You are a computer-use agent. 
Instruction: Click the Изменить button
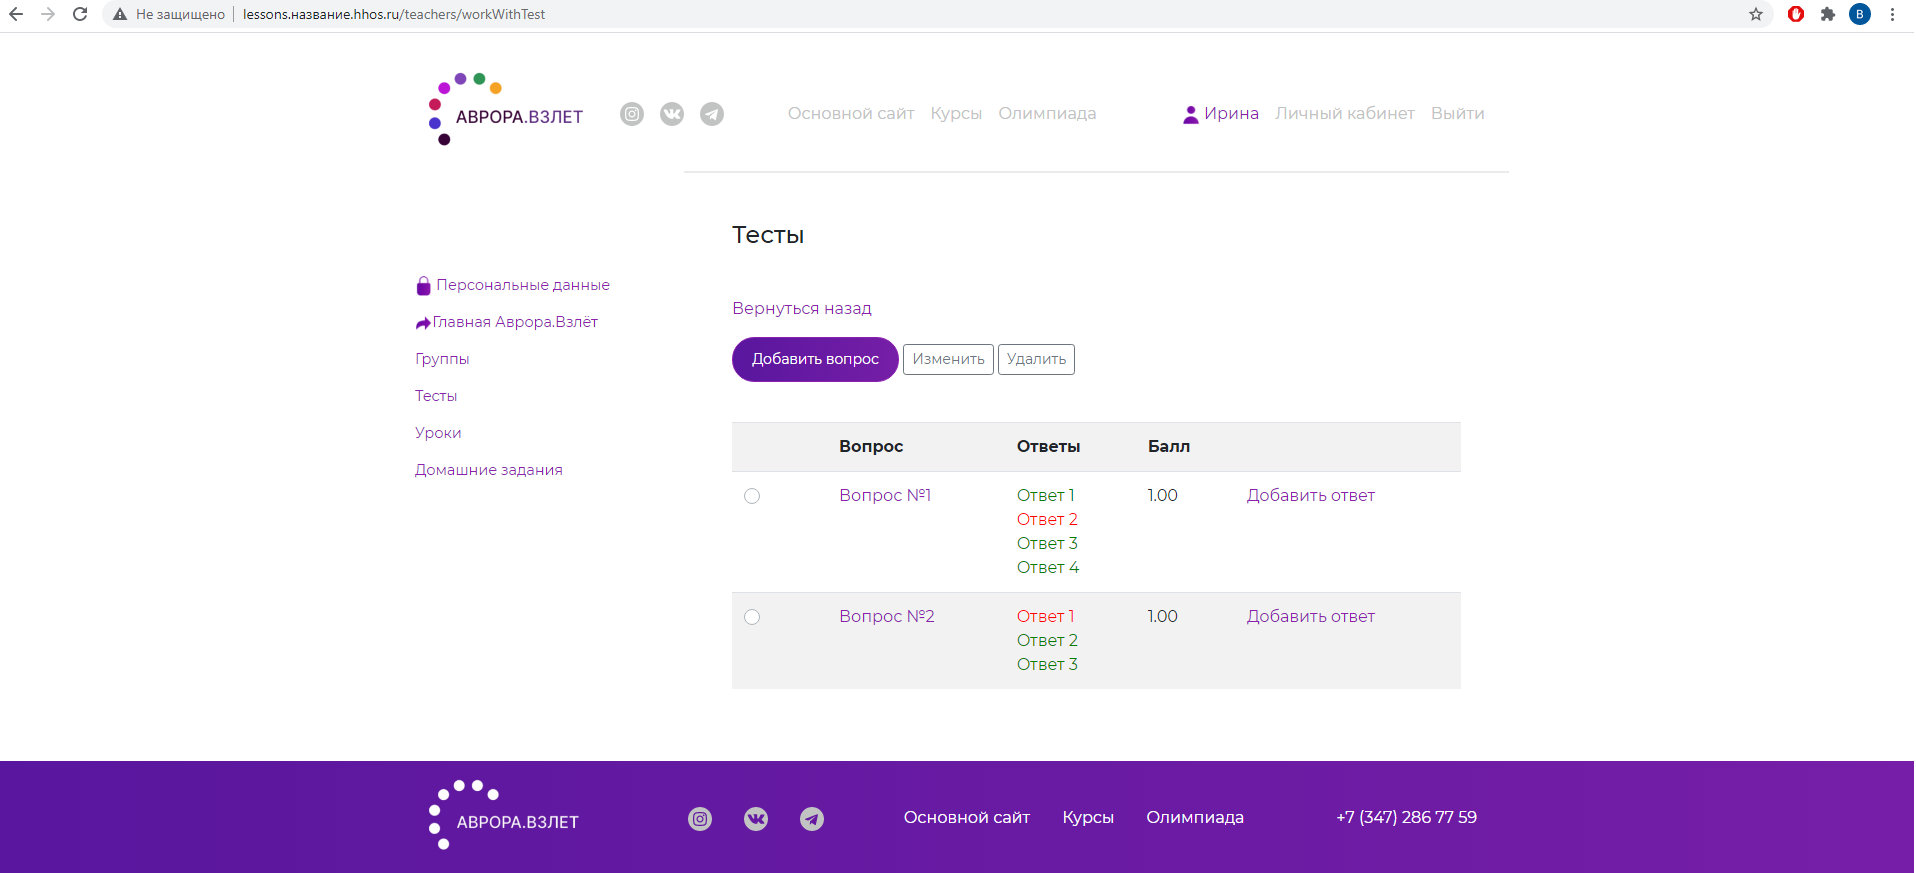click(x=948, y=359)
